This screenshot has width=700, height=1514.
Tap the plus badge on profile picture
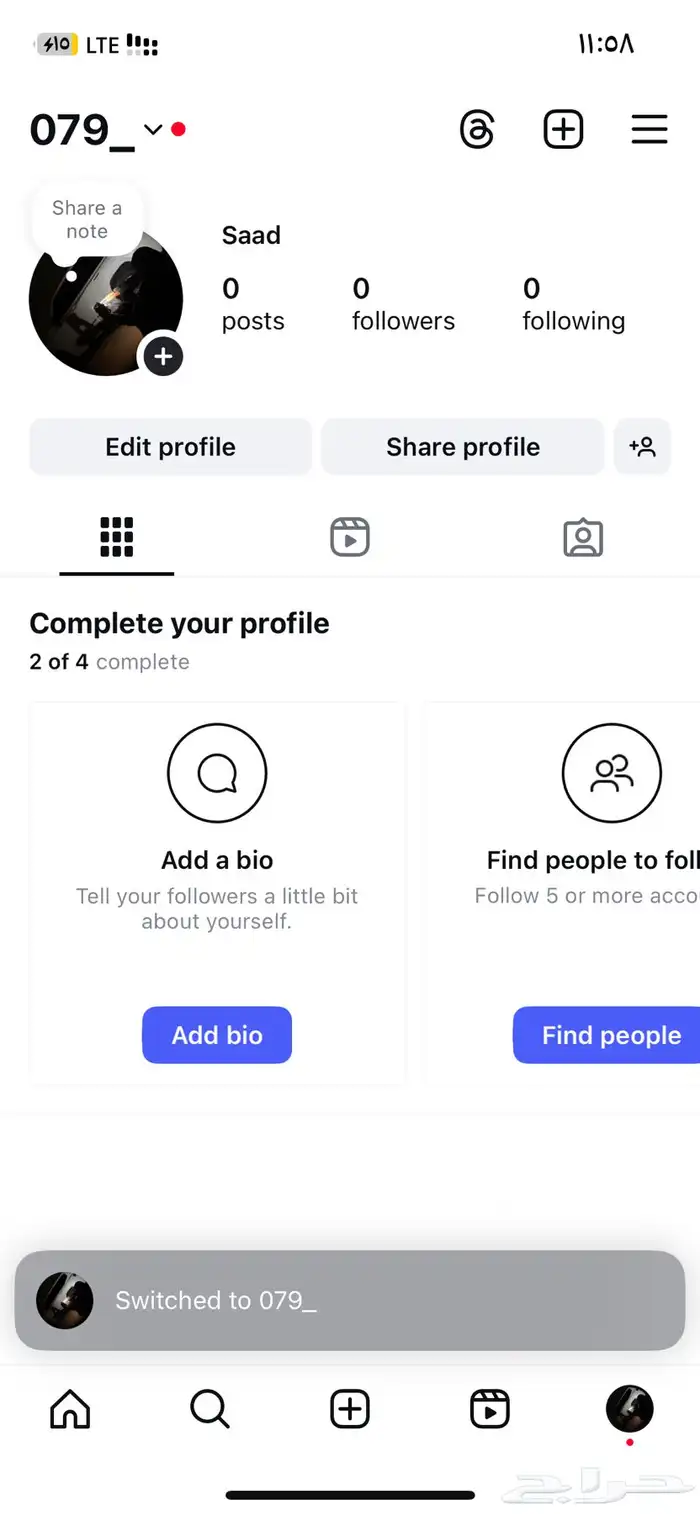click(x=163, y=356)
